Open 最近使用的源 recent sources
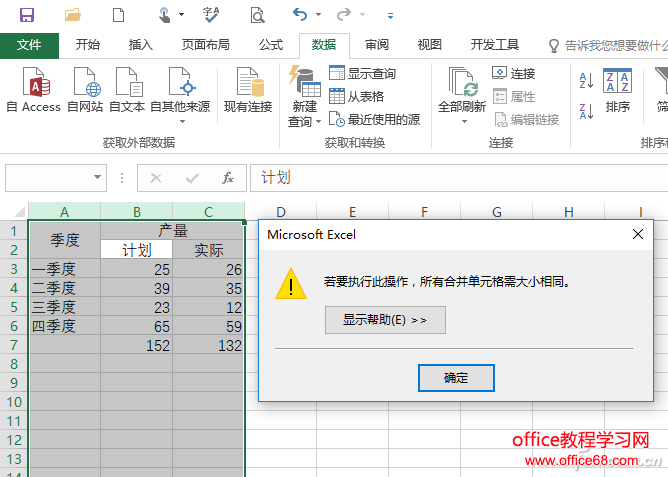This screenshot has height=477, width=668. (x=374, y=119)
